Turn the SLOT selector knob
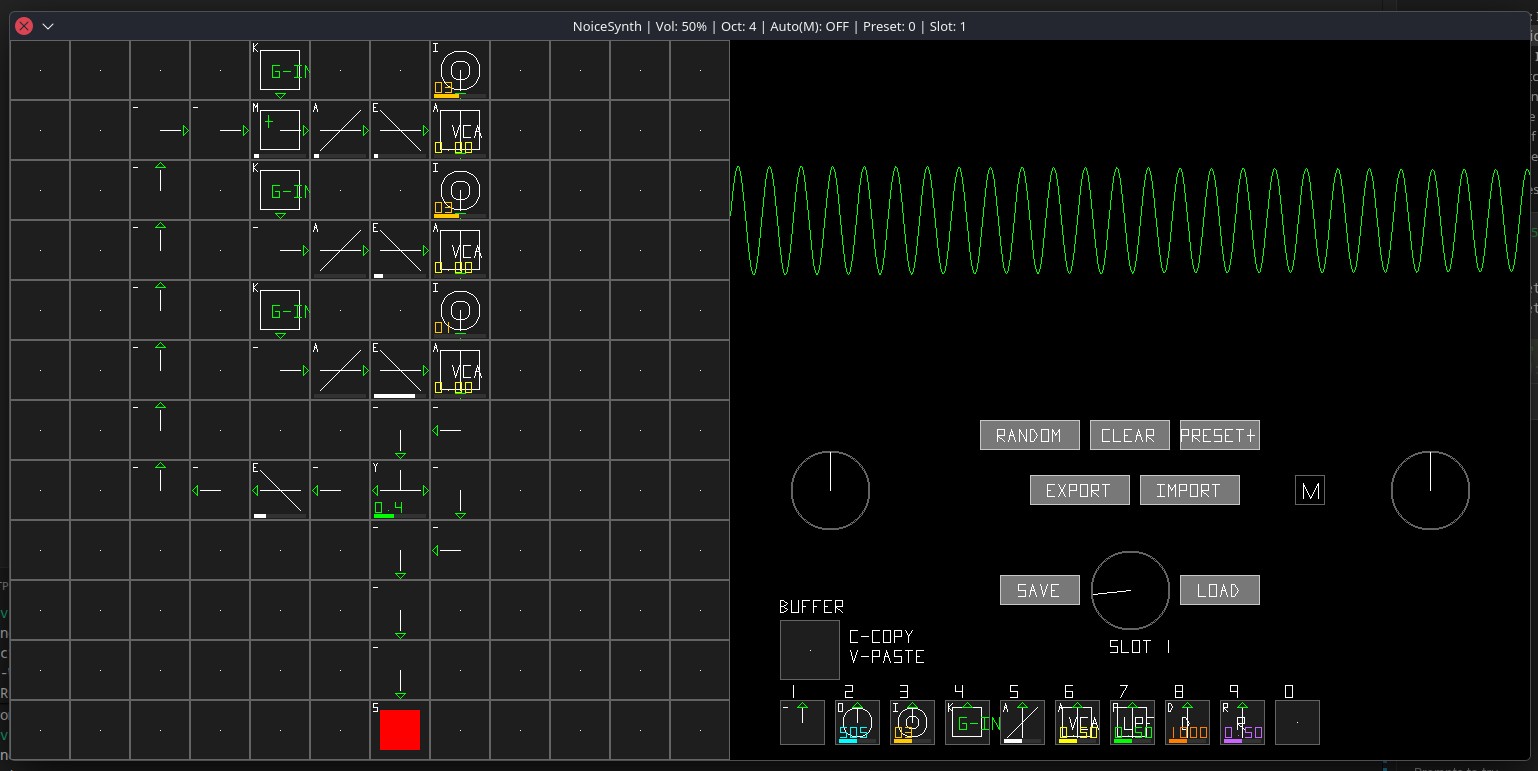Screen dimensions: 1538x771 pos(1130,590)
